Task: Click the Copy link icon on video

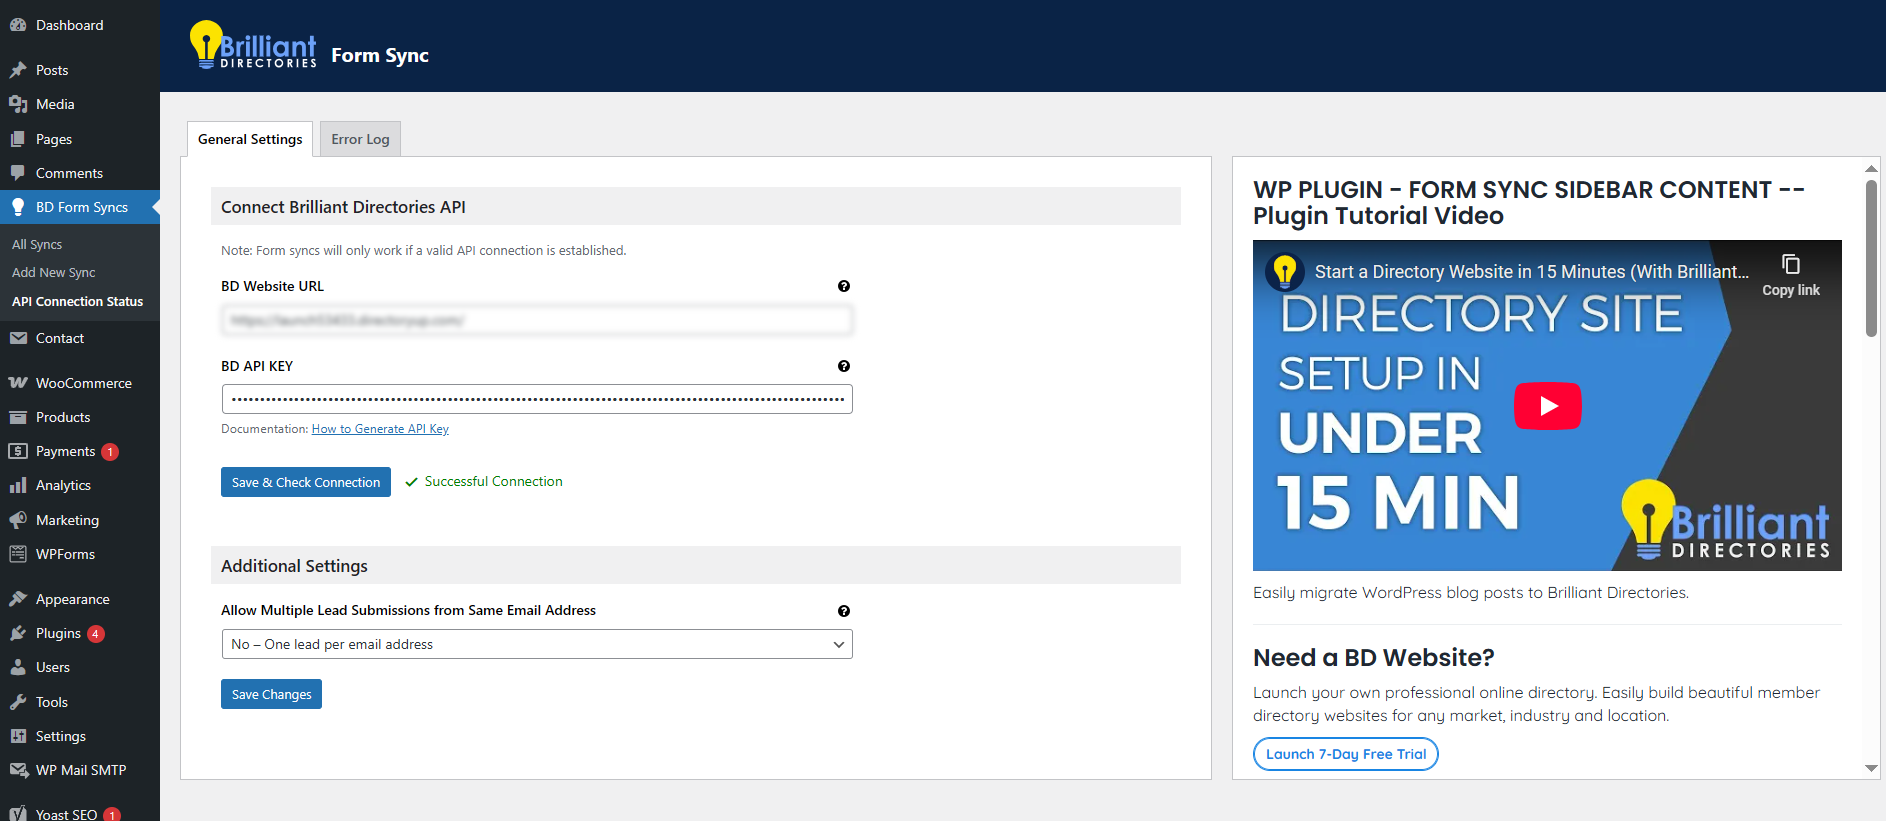Action: pos(1791,264)
